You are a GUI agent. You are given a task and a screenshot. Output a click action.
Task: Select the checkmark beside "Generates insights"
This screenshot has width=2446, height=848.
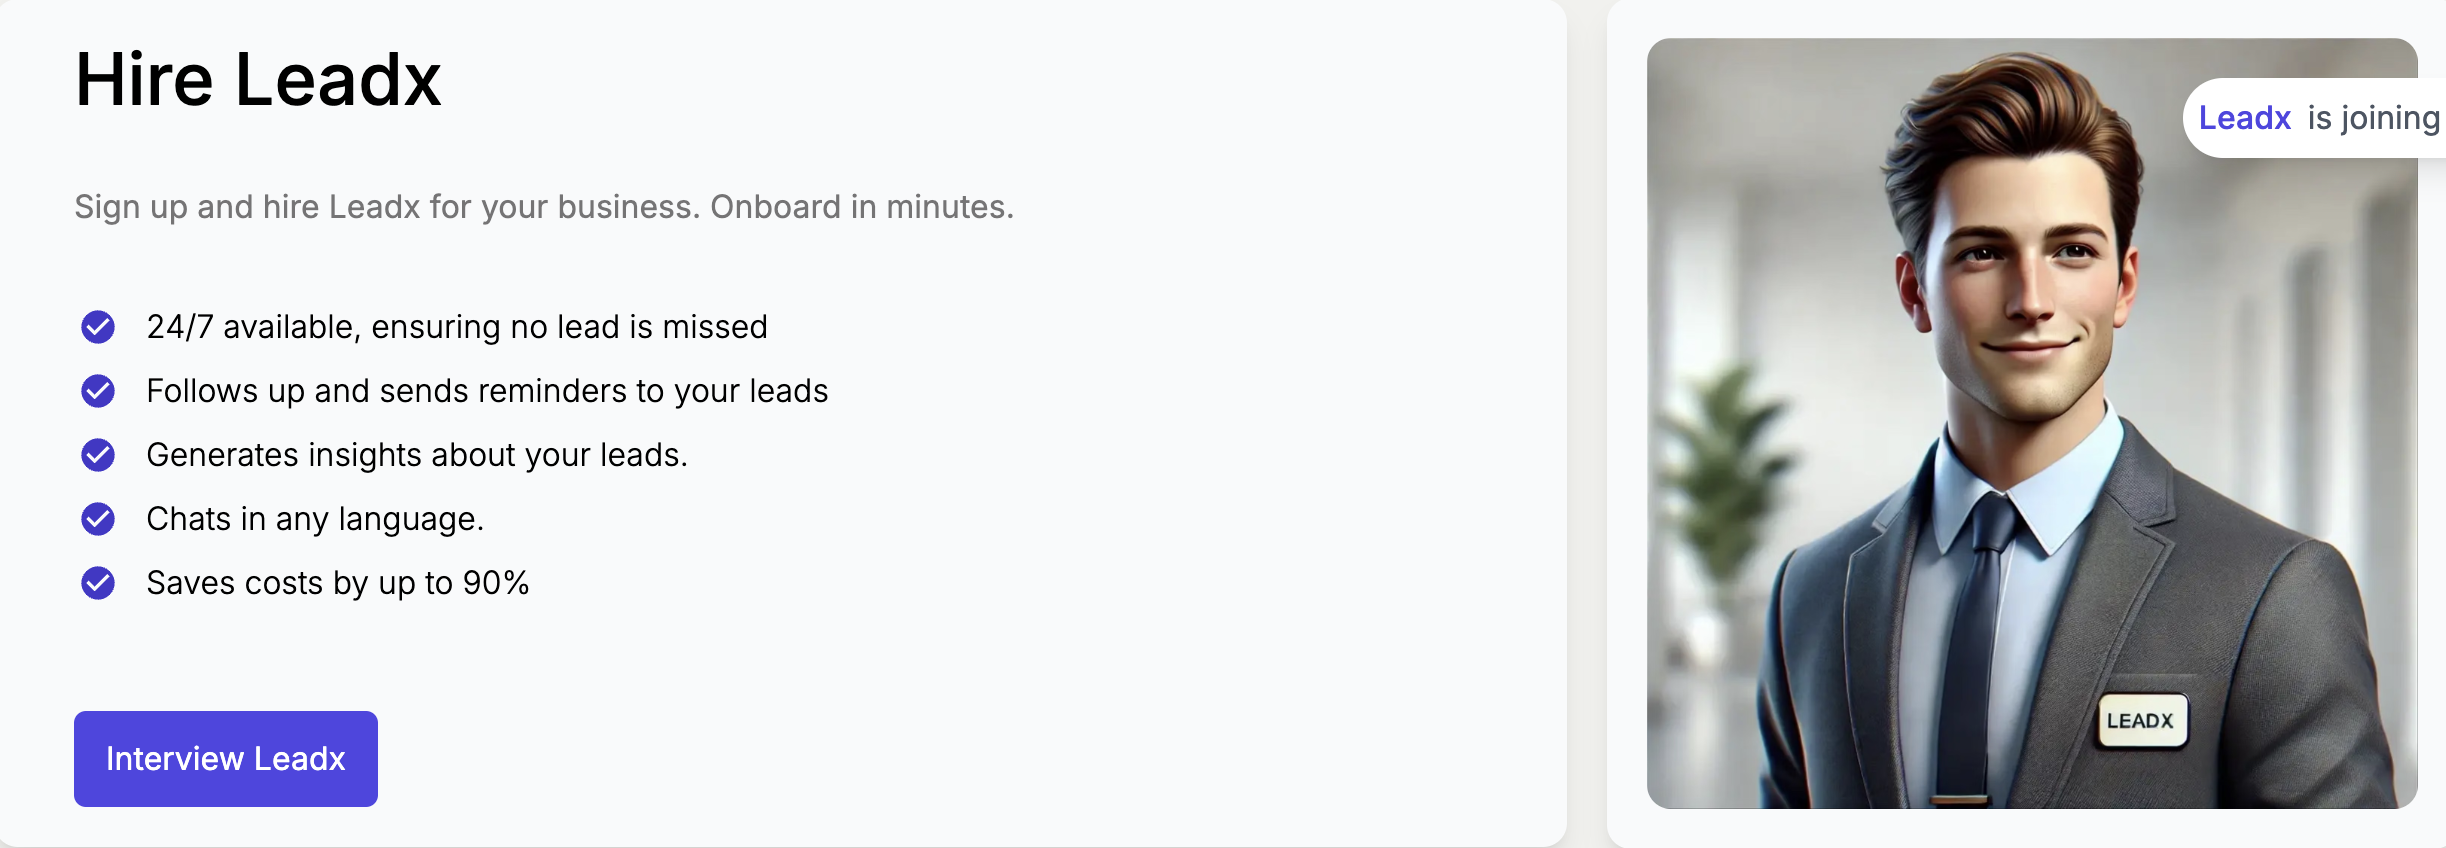click(98, 455)
